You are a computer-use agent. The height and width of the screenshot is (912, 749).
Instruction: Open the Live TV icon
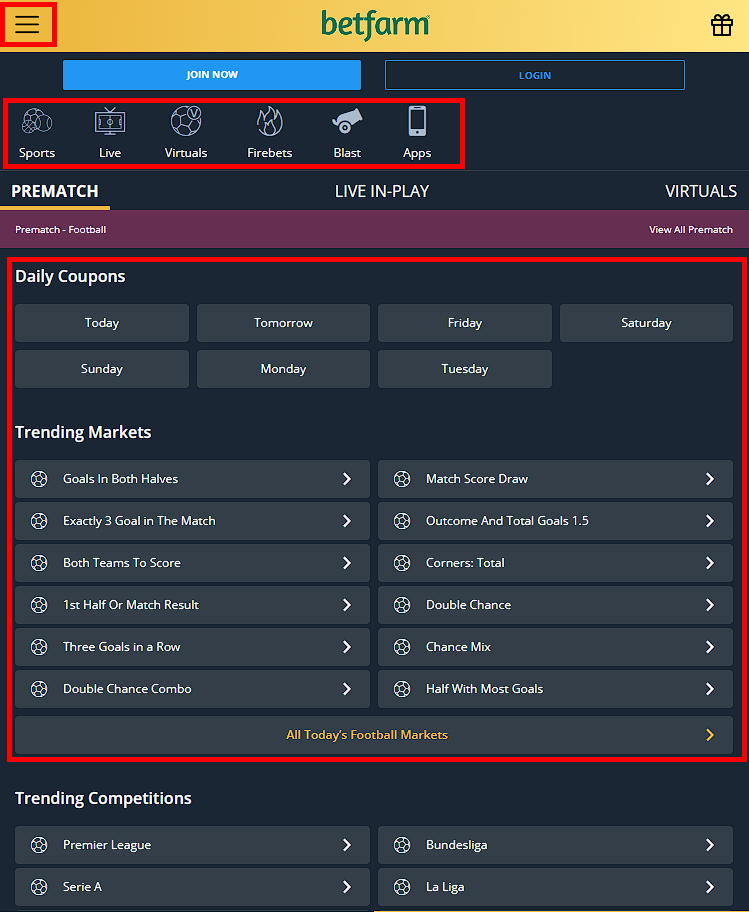tap(110, 122)
